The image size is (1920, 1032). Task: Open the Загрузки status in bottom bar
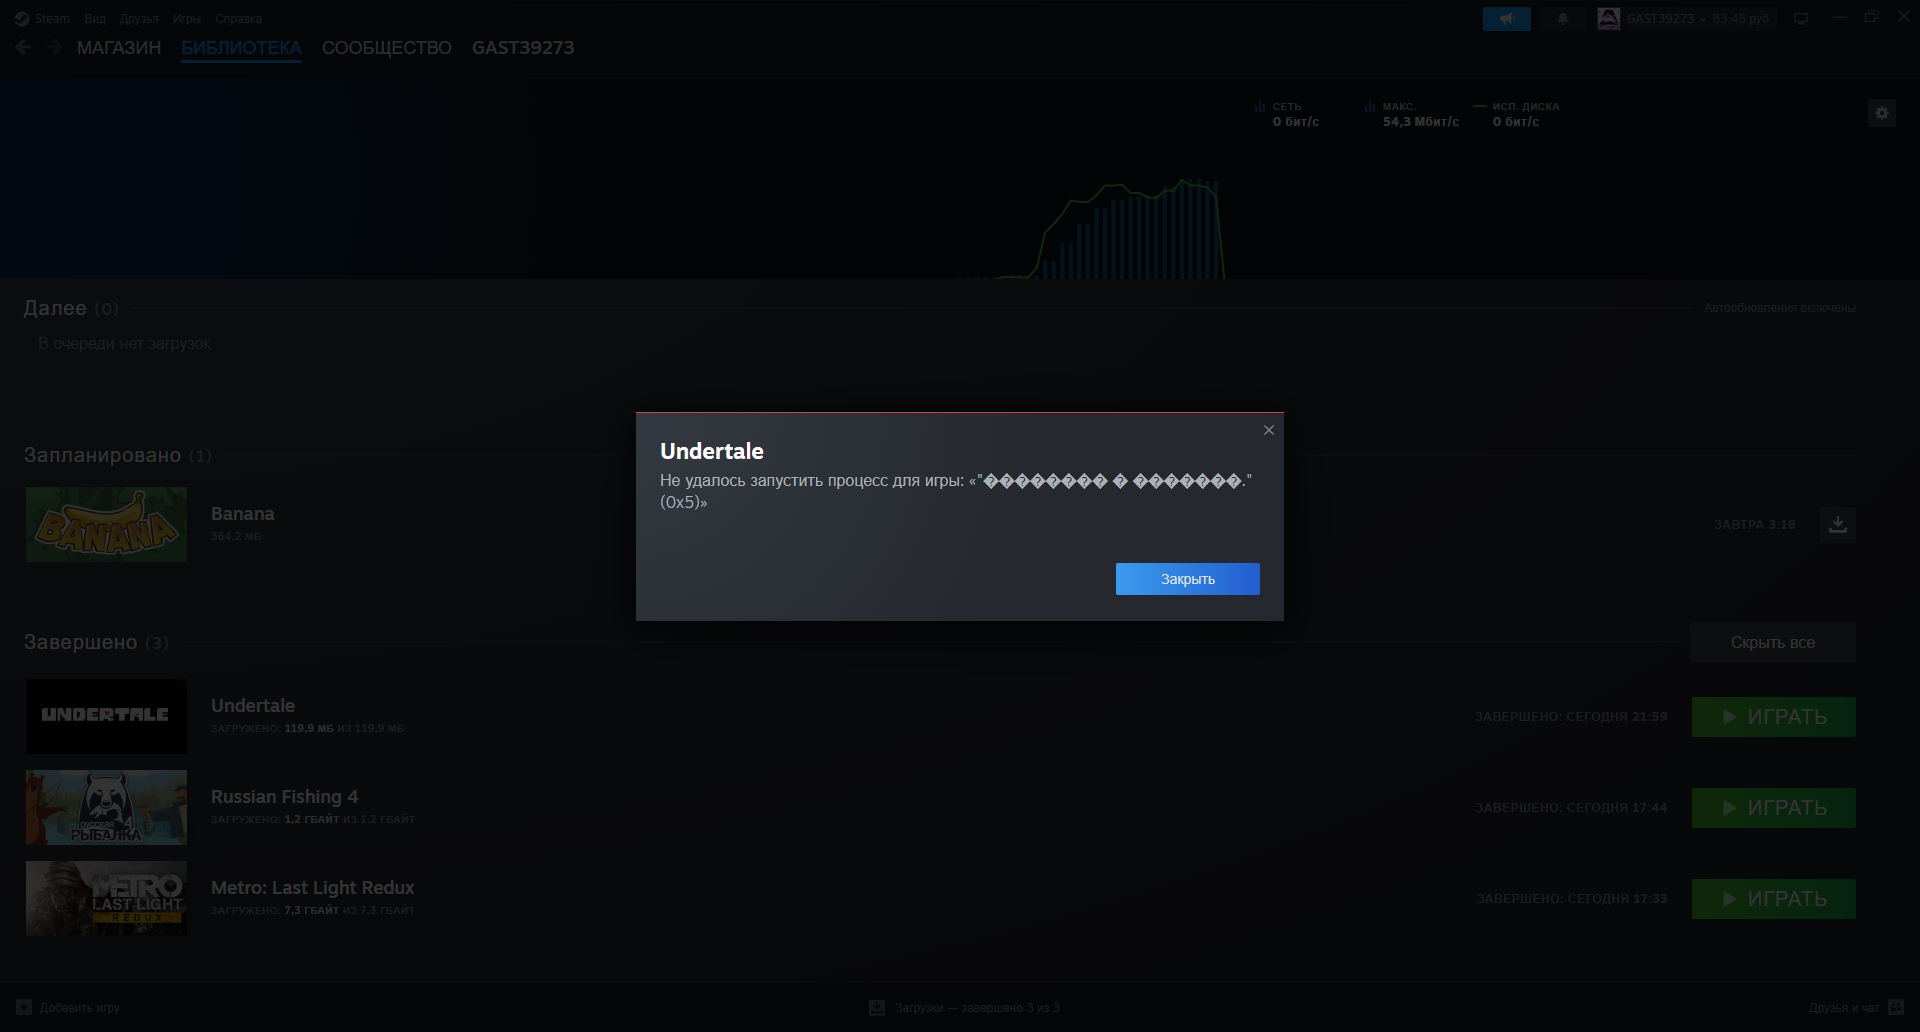pyautogui.click(x=965, y=1007)
